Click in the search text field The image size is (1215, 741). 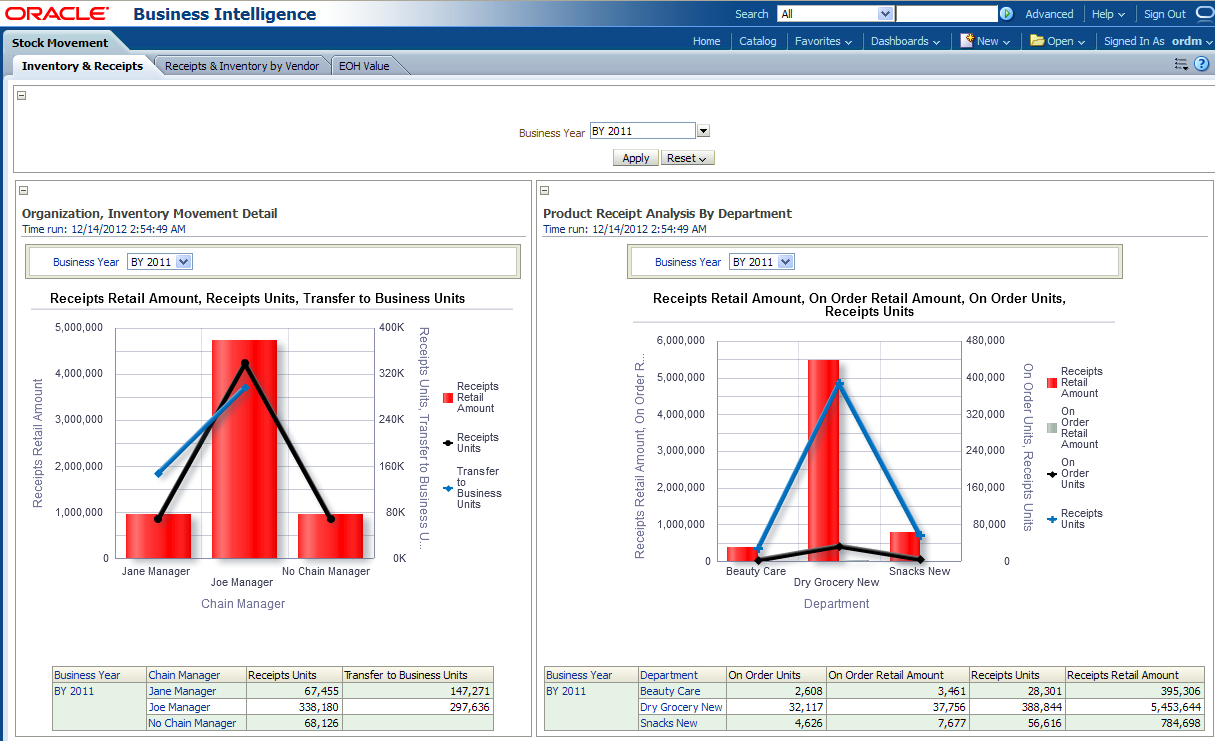(x=946, y=14)
